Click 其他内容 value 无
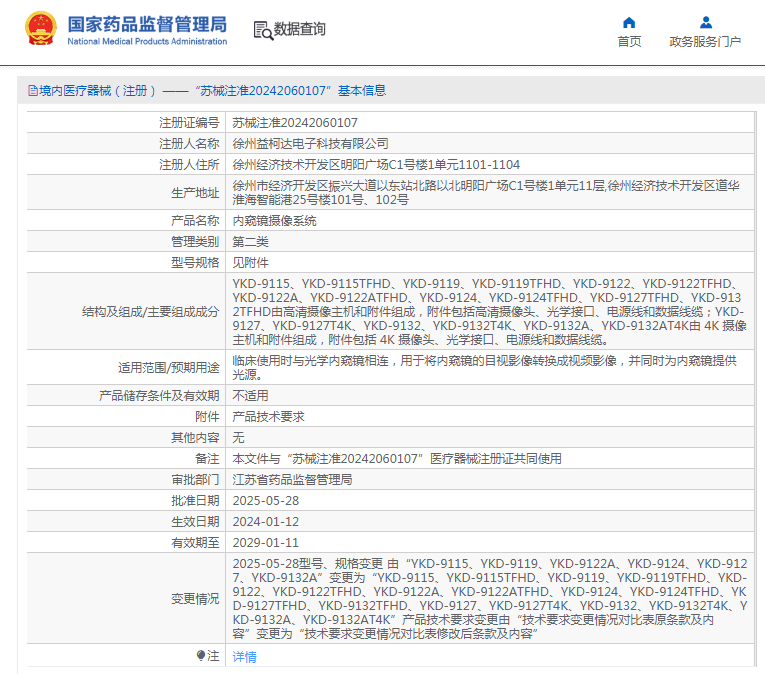Image resolution: width=765 pixels, height=674 pixels. pyautogui.click(x=238, y=437)
